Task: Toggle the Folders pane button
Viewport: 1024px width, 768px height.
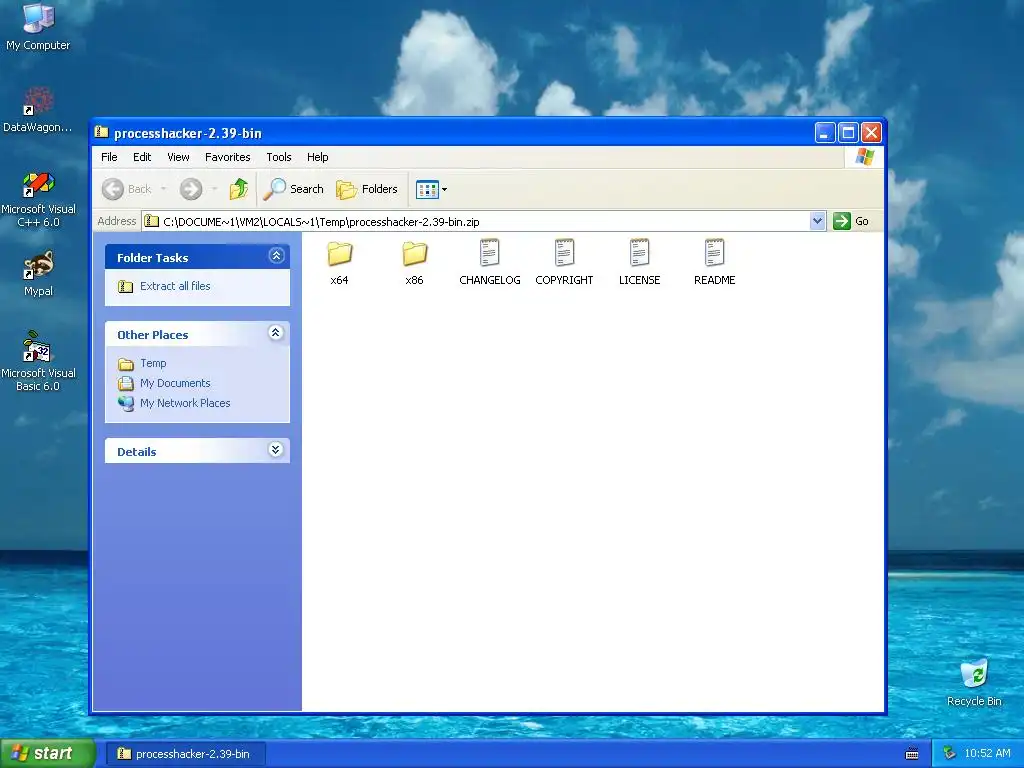Action: pyautogui.click(x=367, y=189)
